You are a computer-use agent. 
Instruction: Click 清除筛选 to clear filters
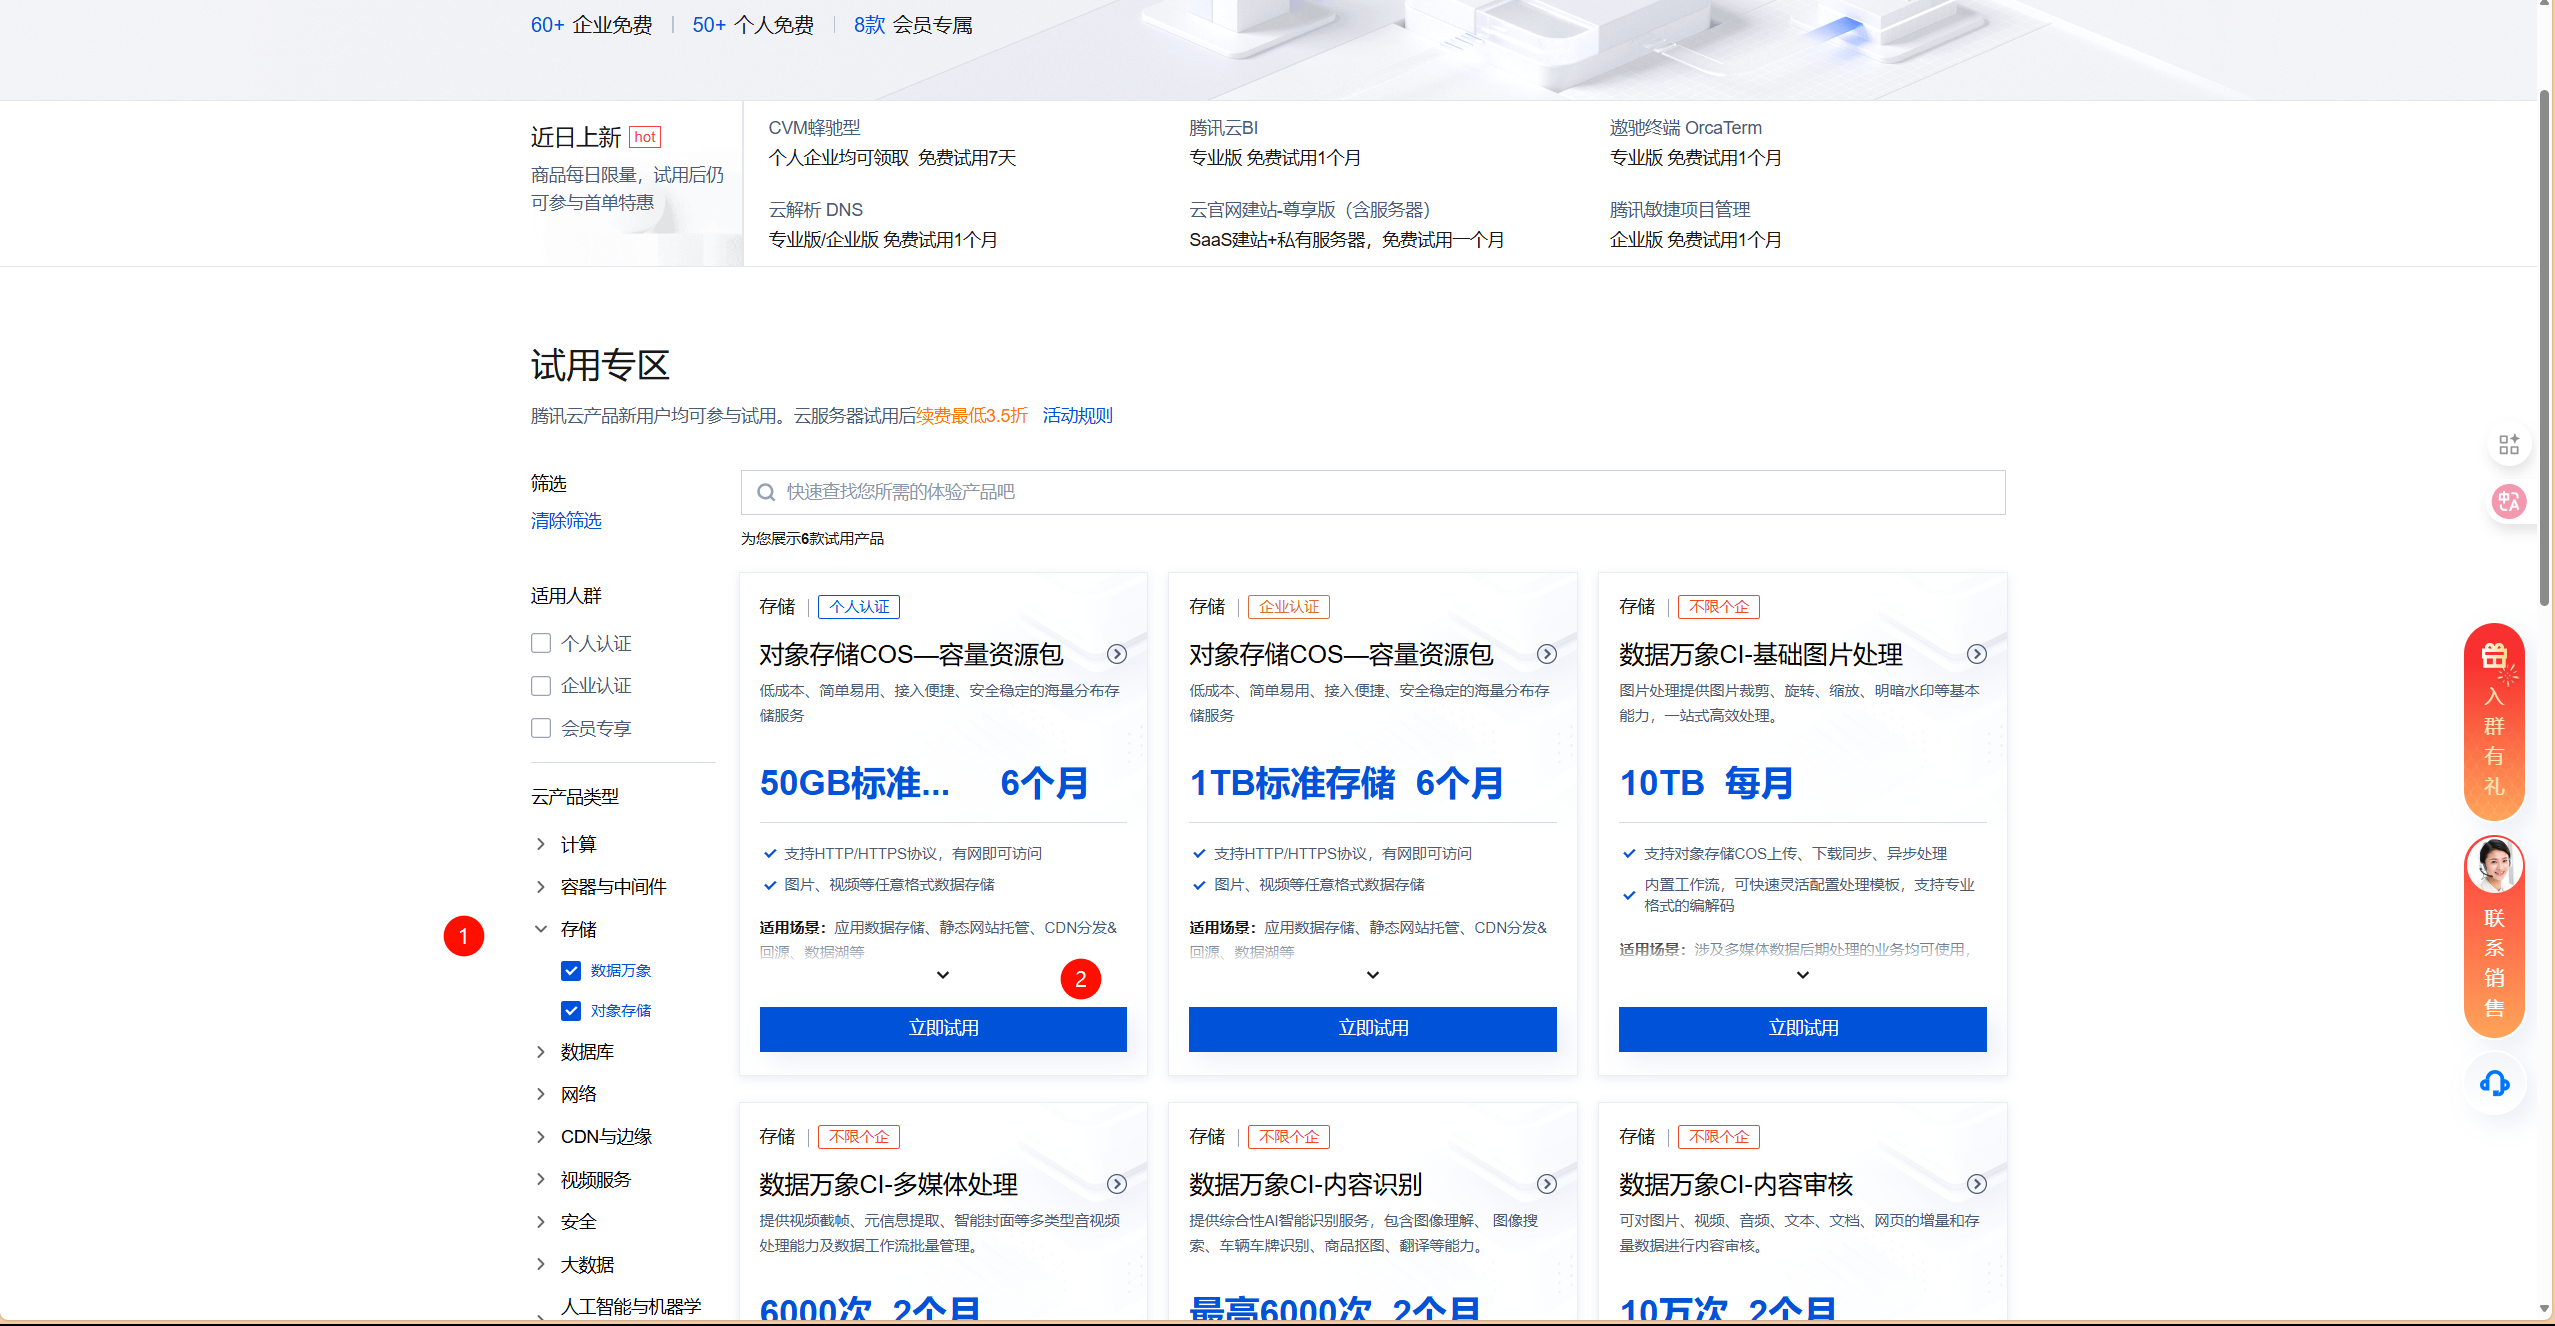[x=566, y=521]
